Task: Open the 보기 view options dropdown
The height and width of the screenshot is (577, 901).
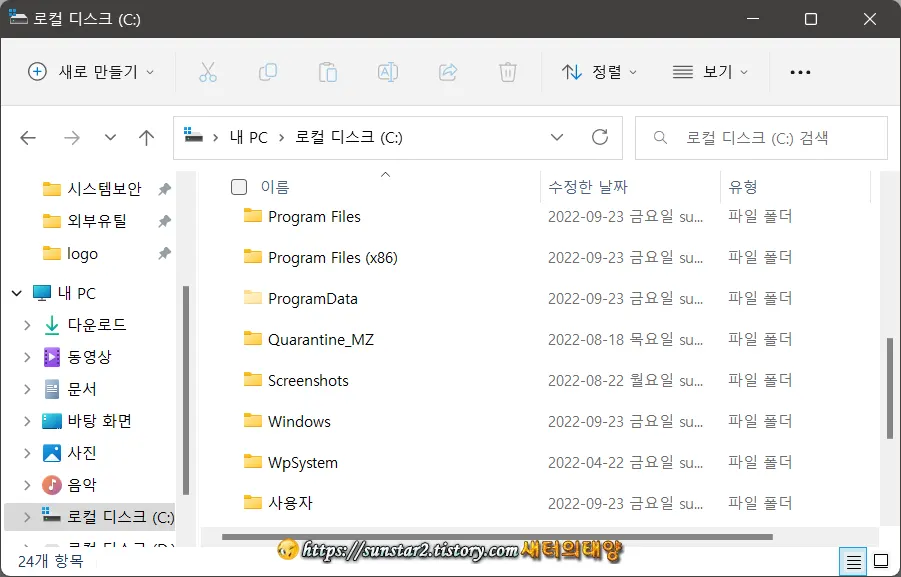Action: [x=711, y=71]
